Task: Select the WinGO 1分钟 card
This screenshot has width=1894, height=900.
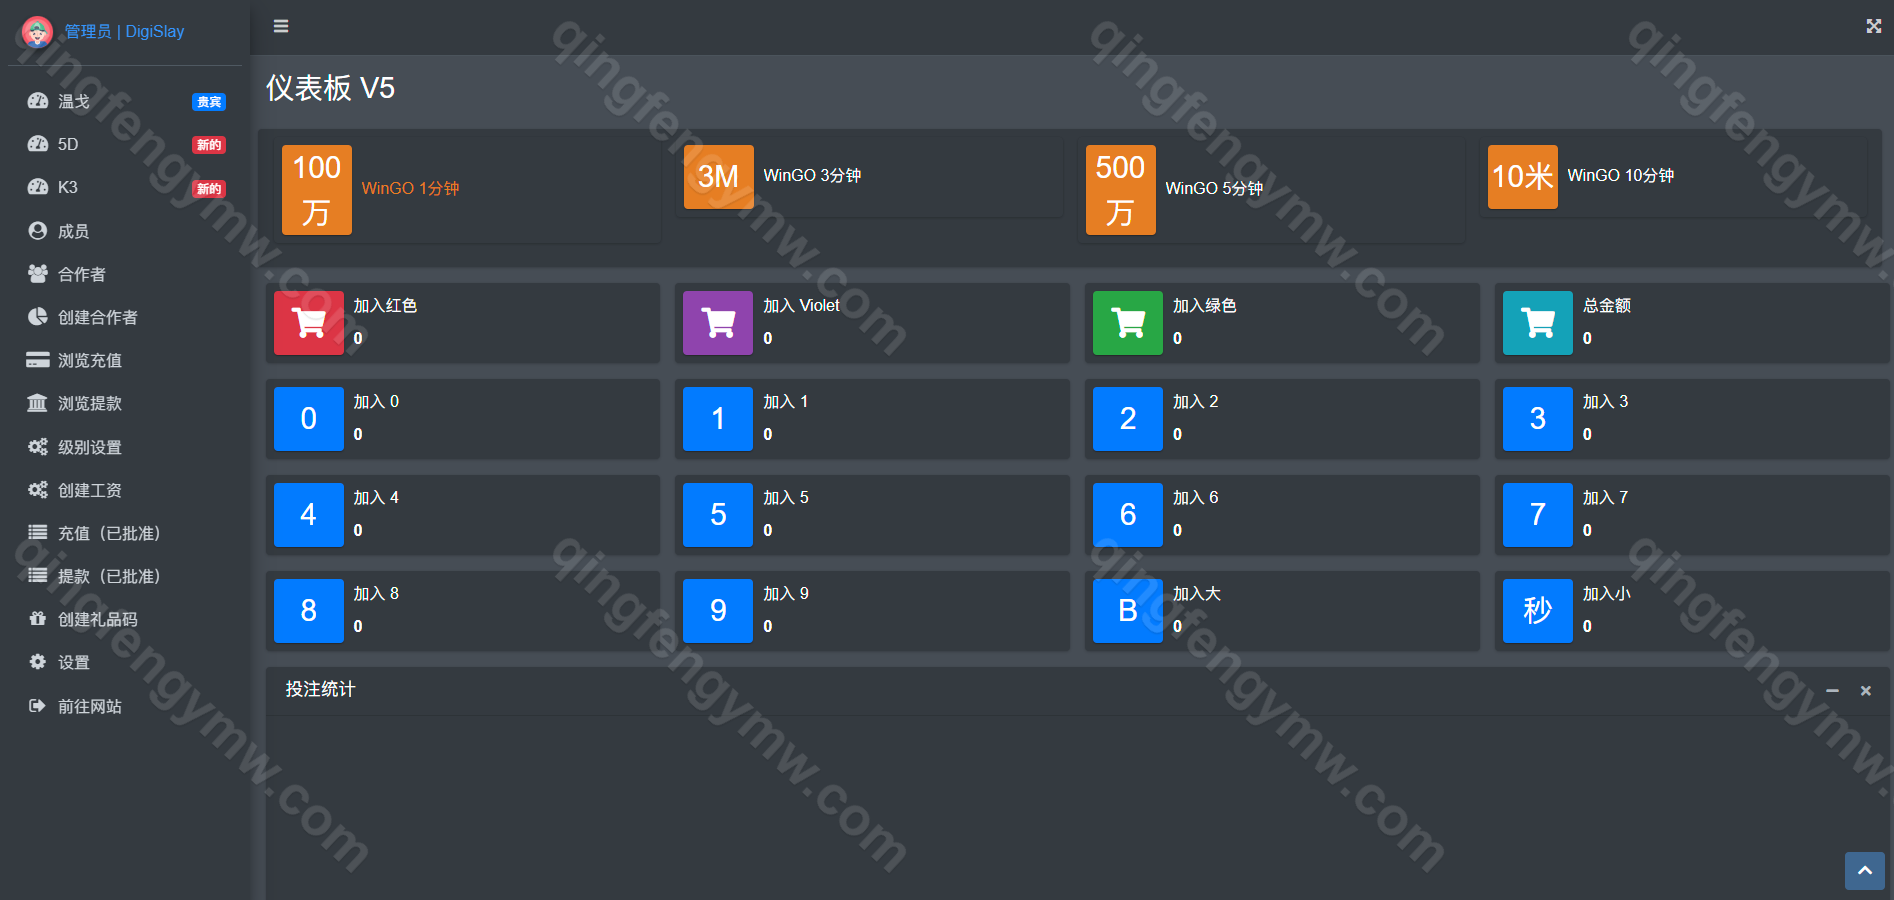Action: point(467,190)
